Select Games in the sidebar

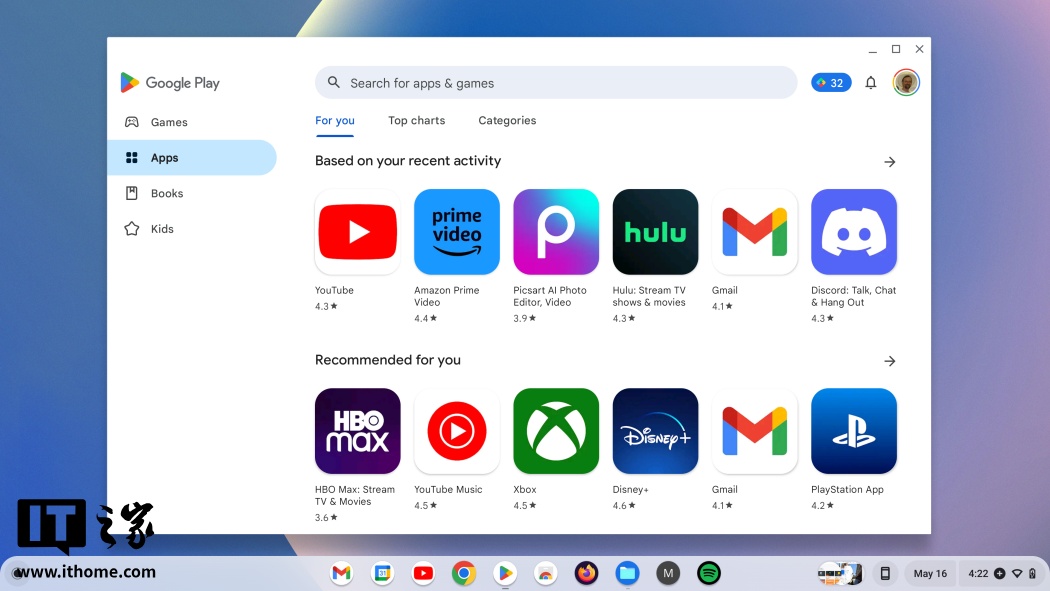[x=192, y=122]
